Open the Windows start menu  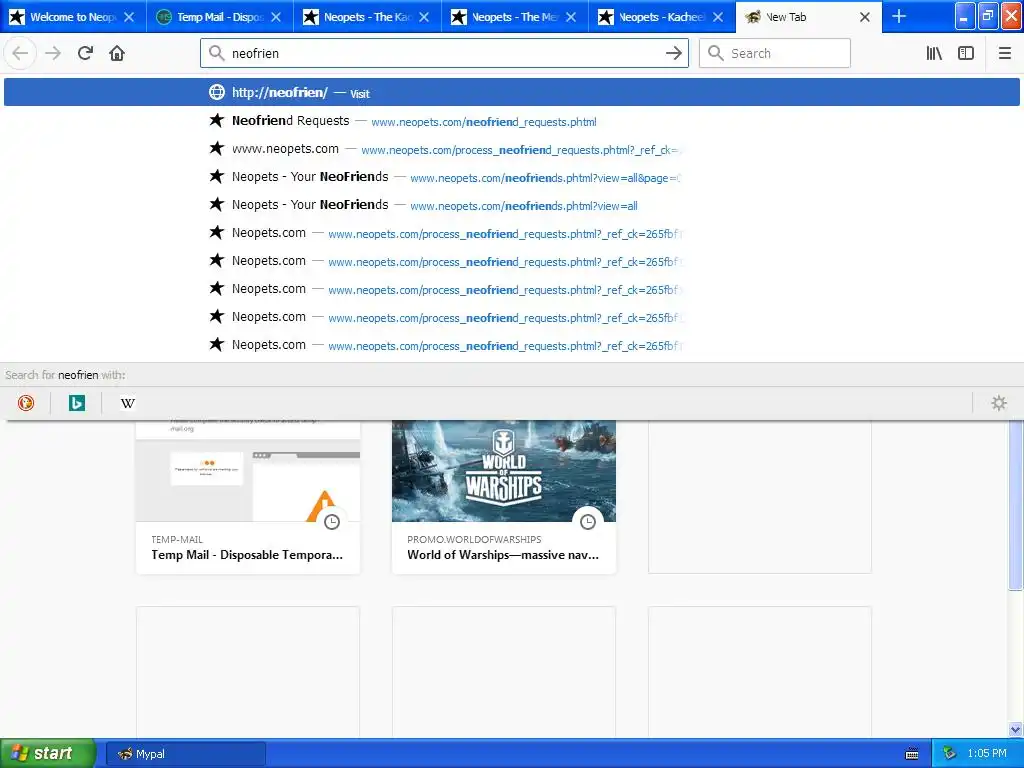48,754
